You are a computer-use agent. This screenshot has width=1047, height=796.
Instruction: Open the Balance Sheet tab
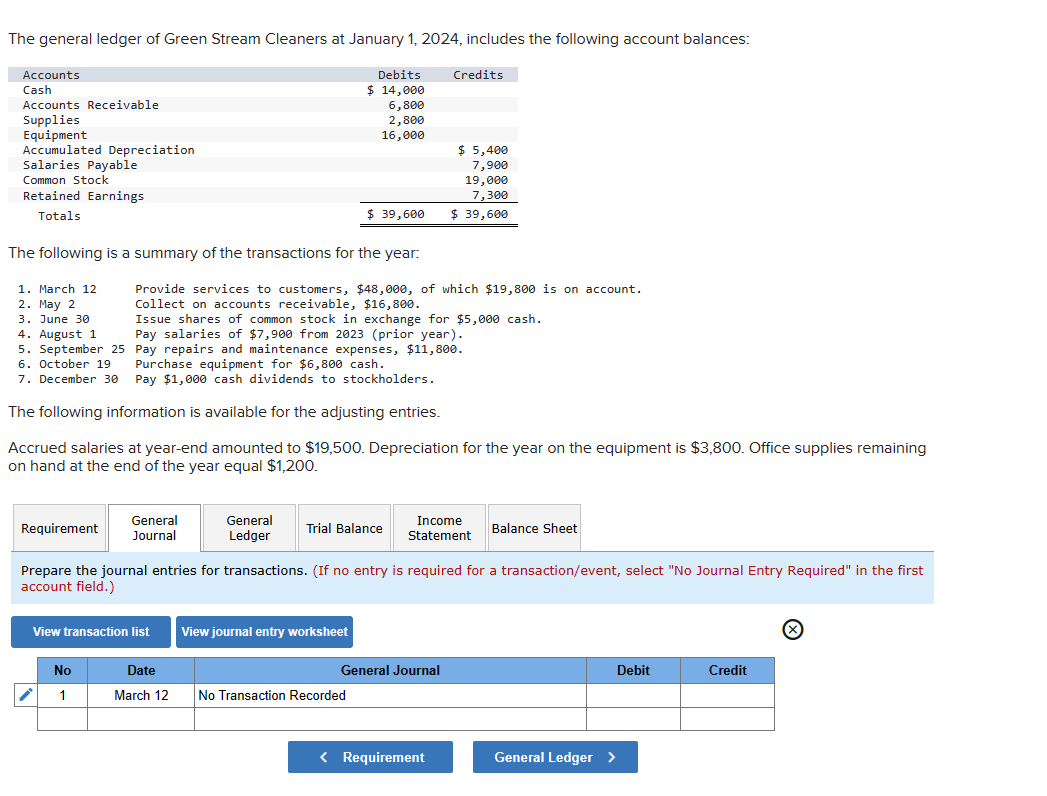[534, 528]
